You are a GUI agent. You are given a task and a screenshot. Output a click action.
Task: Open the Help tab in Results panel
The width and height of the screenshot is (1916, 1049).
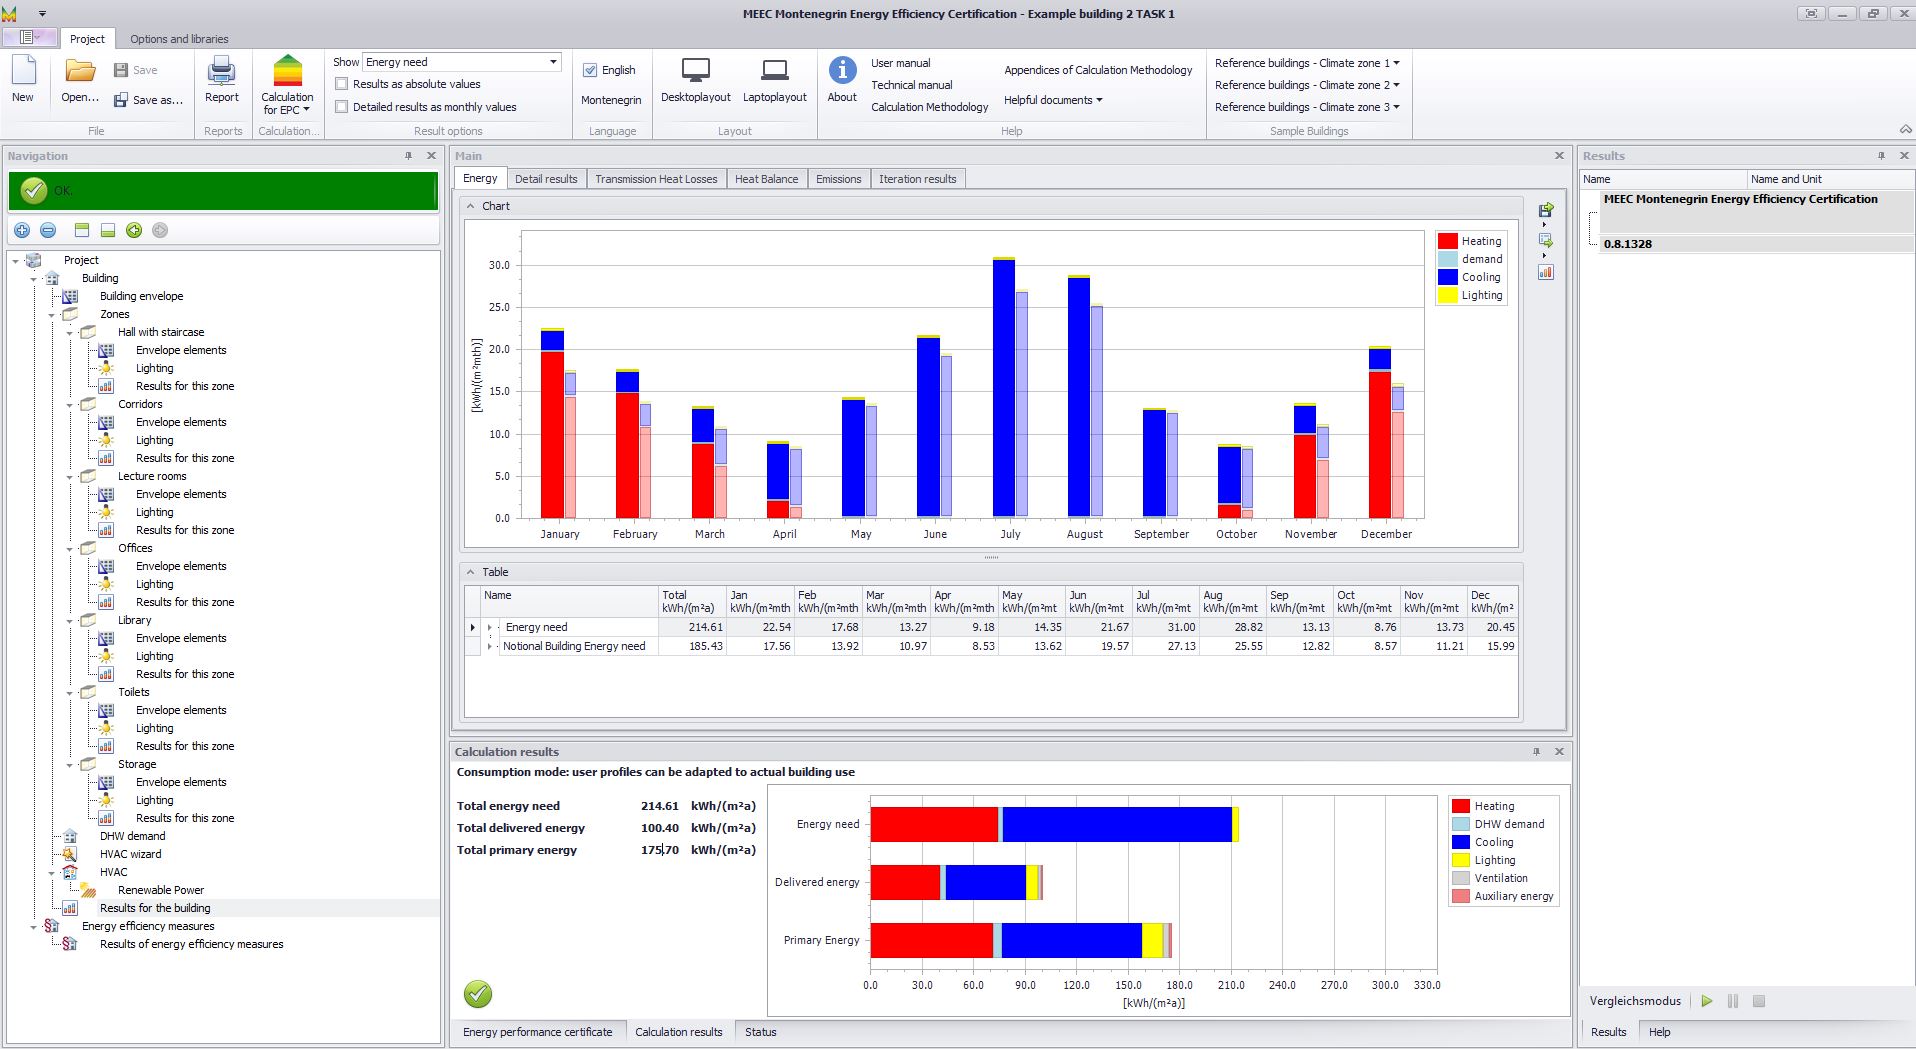point(1660,1032)
